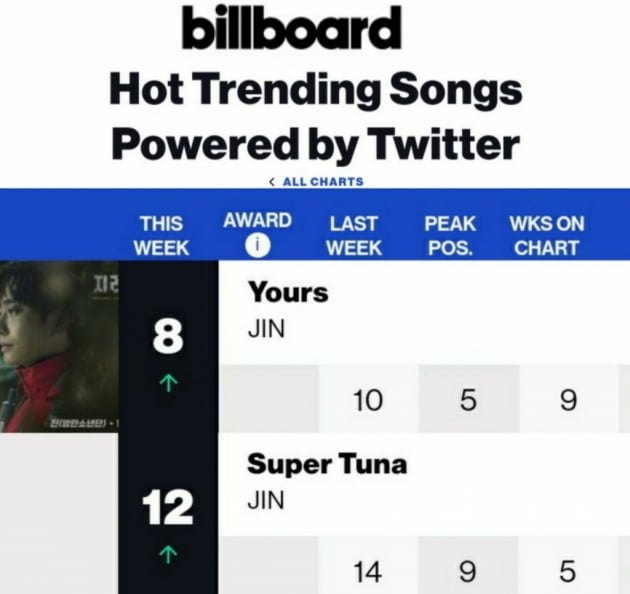Click the back chevron beside All Charts
Screen dimensions: 630x594
point(272,182)
